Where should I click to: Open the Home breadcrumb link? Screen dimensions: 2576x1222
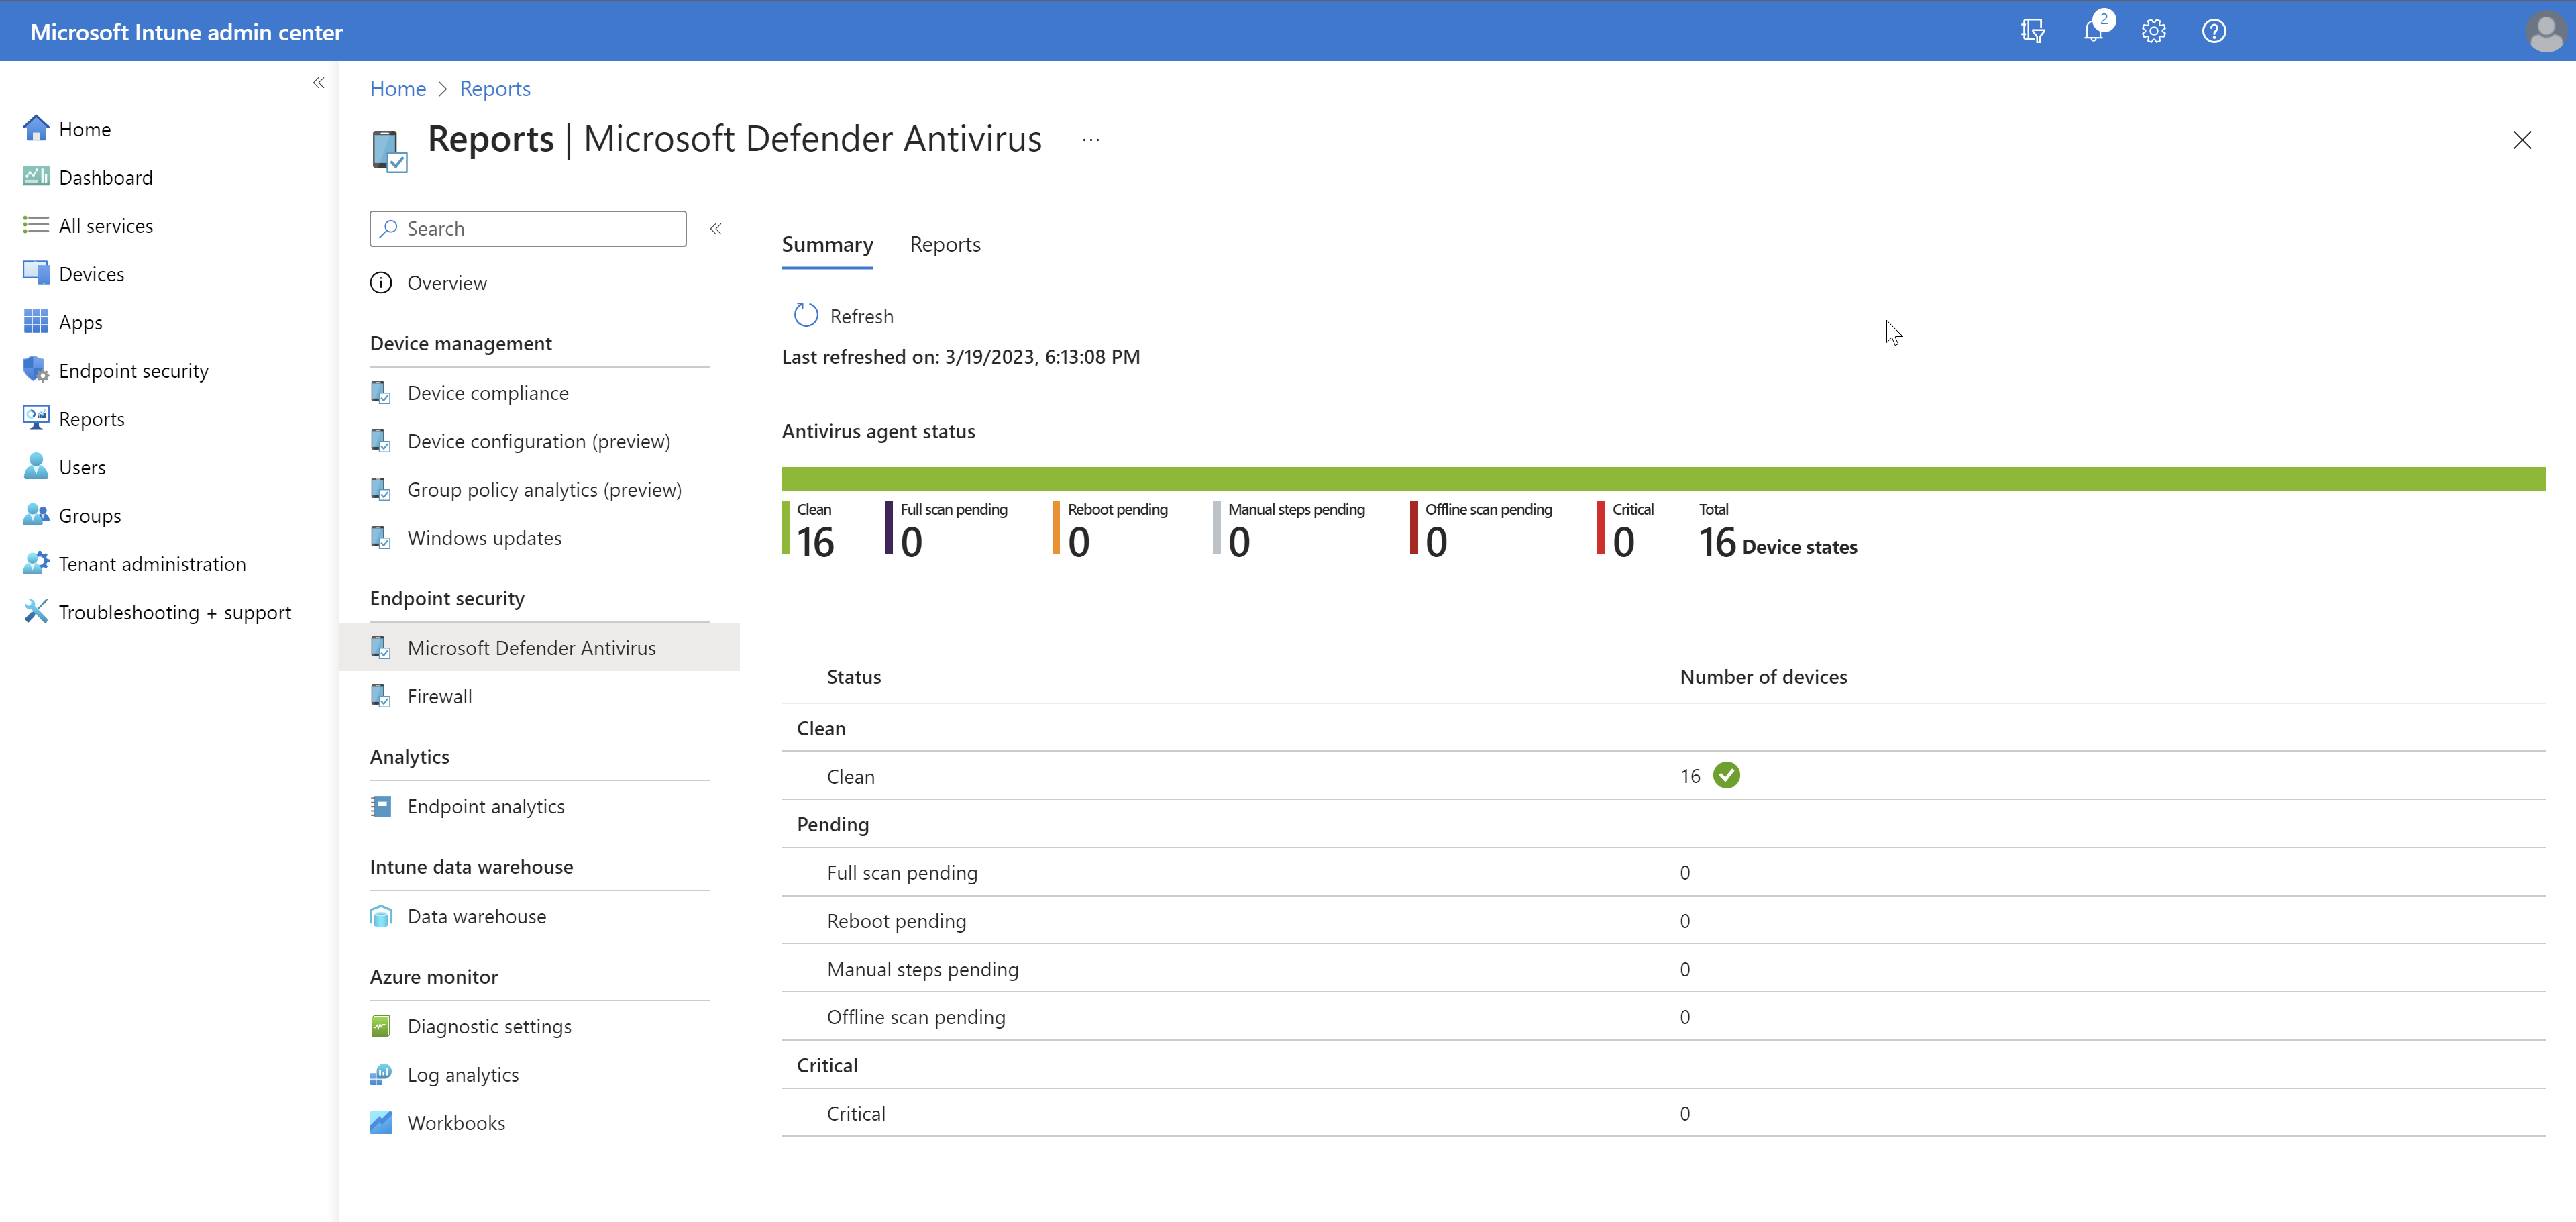(397, 88)
